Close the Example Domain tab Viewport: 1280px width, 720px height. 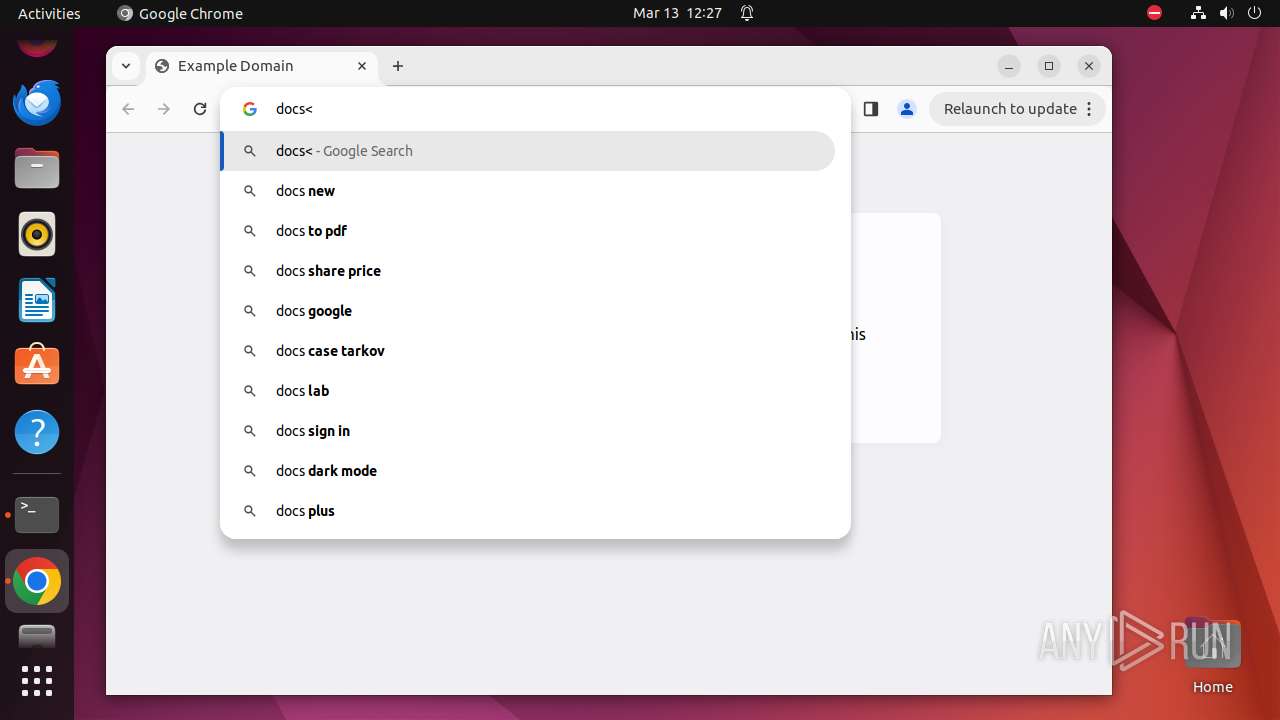362,66
